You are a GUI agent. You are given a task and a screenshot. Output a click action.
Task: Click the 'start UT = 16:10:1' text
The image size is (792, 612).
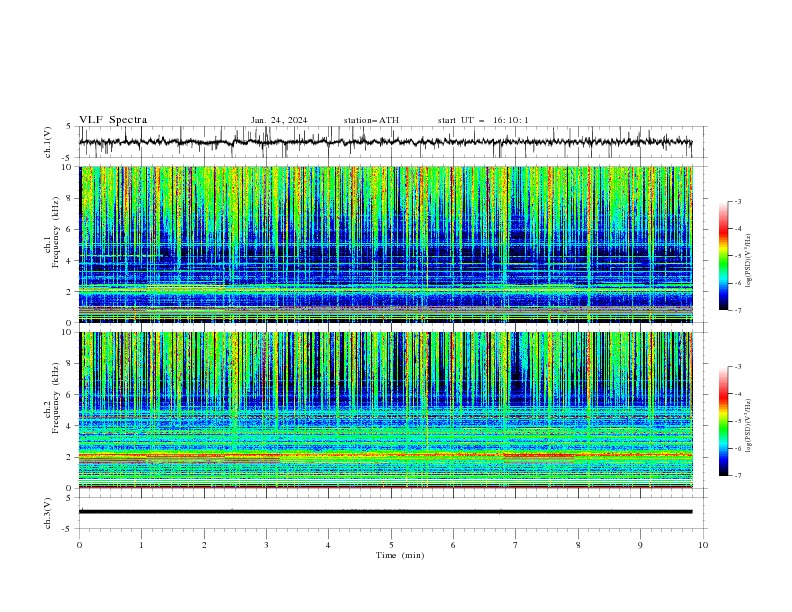pyautogui.click(x=483, y=120)
